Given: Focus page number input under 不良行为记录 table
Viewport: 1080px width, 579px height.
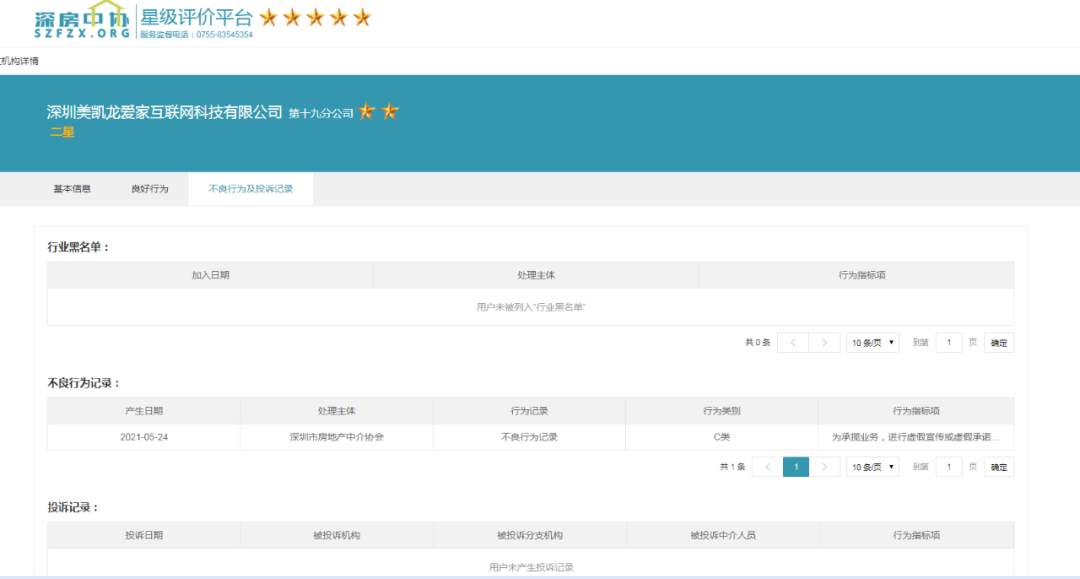Looking at the screenshot, I should pos(948,467).
